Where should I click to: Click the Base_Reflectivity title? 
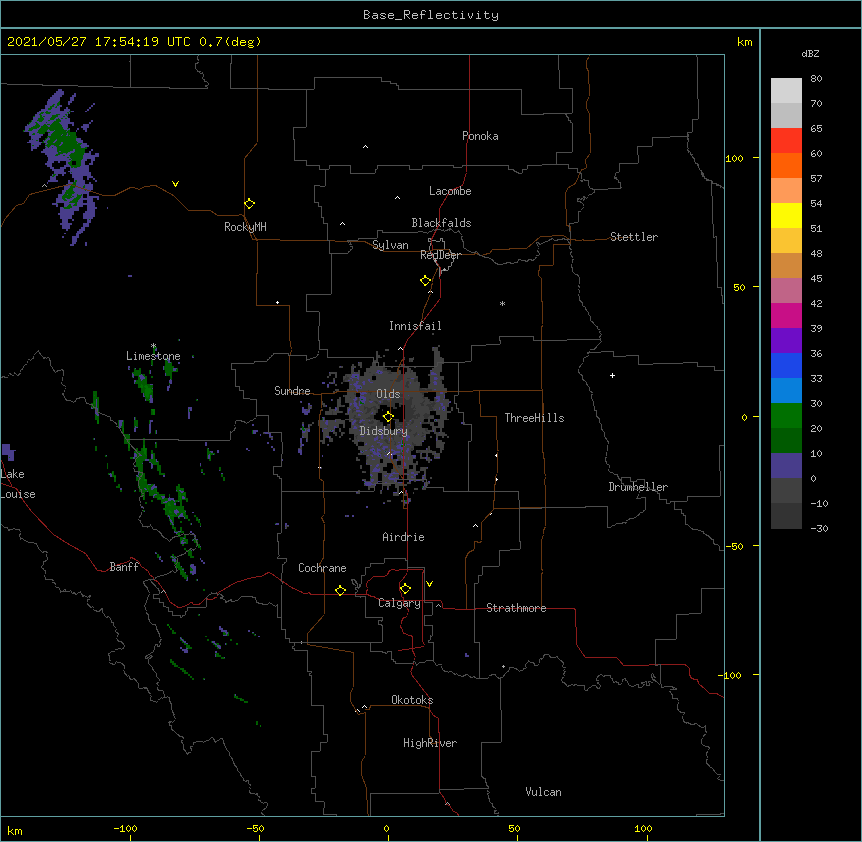[x=431, y=15]
